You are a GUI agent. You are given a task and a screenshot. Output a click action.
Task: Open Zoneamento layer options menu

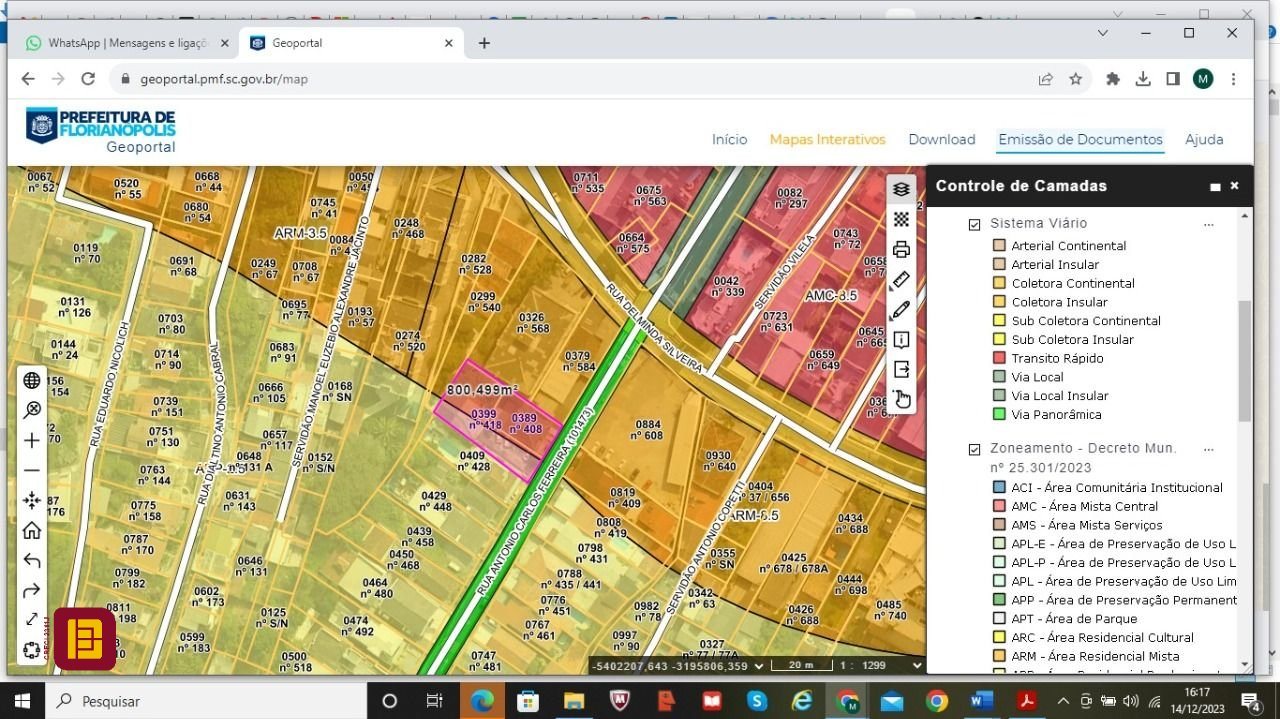[1208, 449]
